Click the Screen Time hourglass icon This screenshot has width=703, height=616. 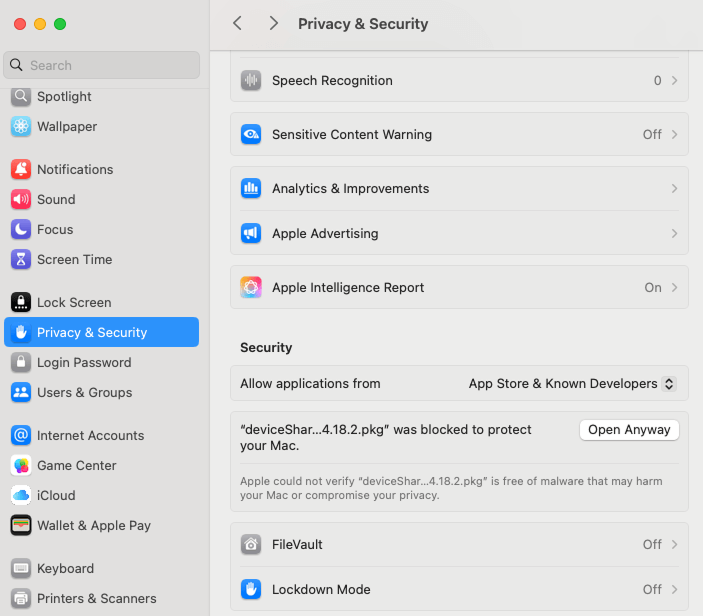coord(21,260)
